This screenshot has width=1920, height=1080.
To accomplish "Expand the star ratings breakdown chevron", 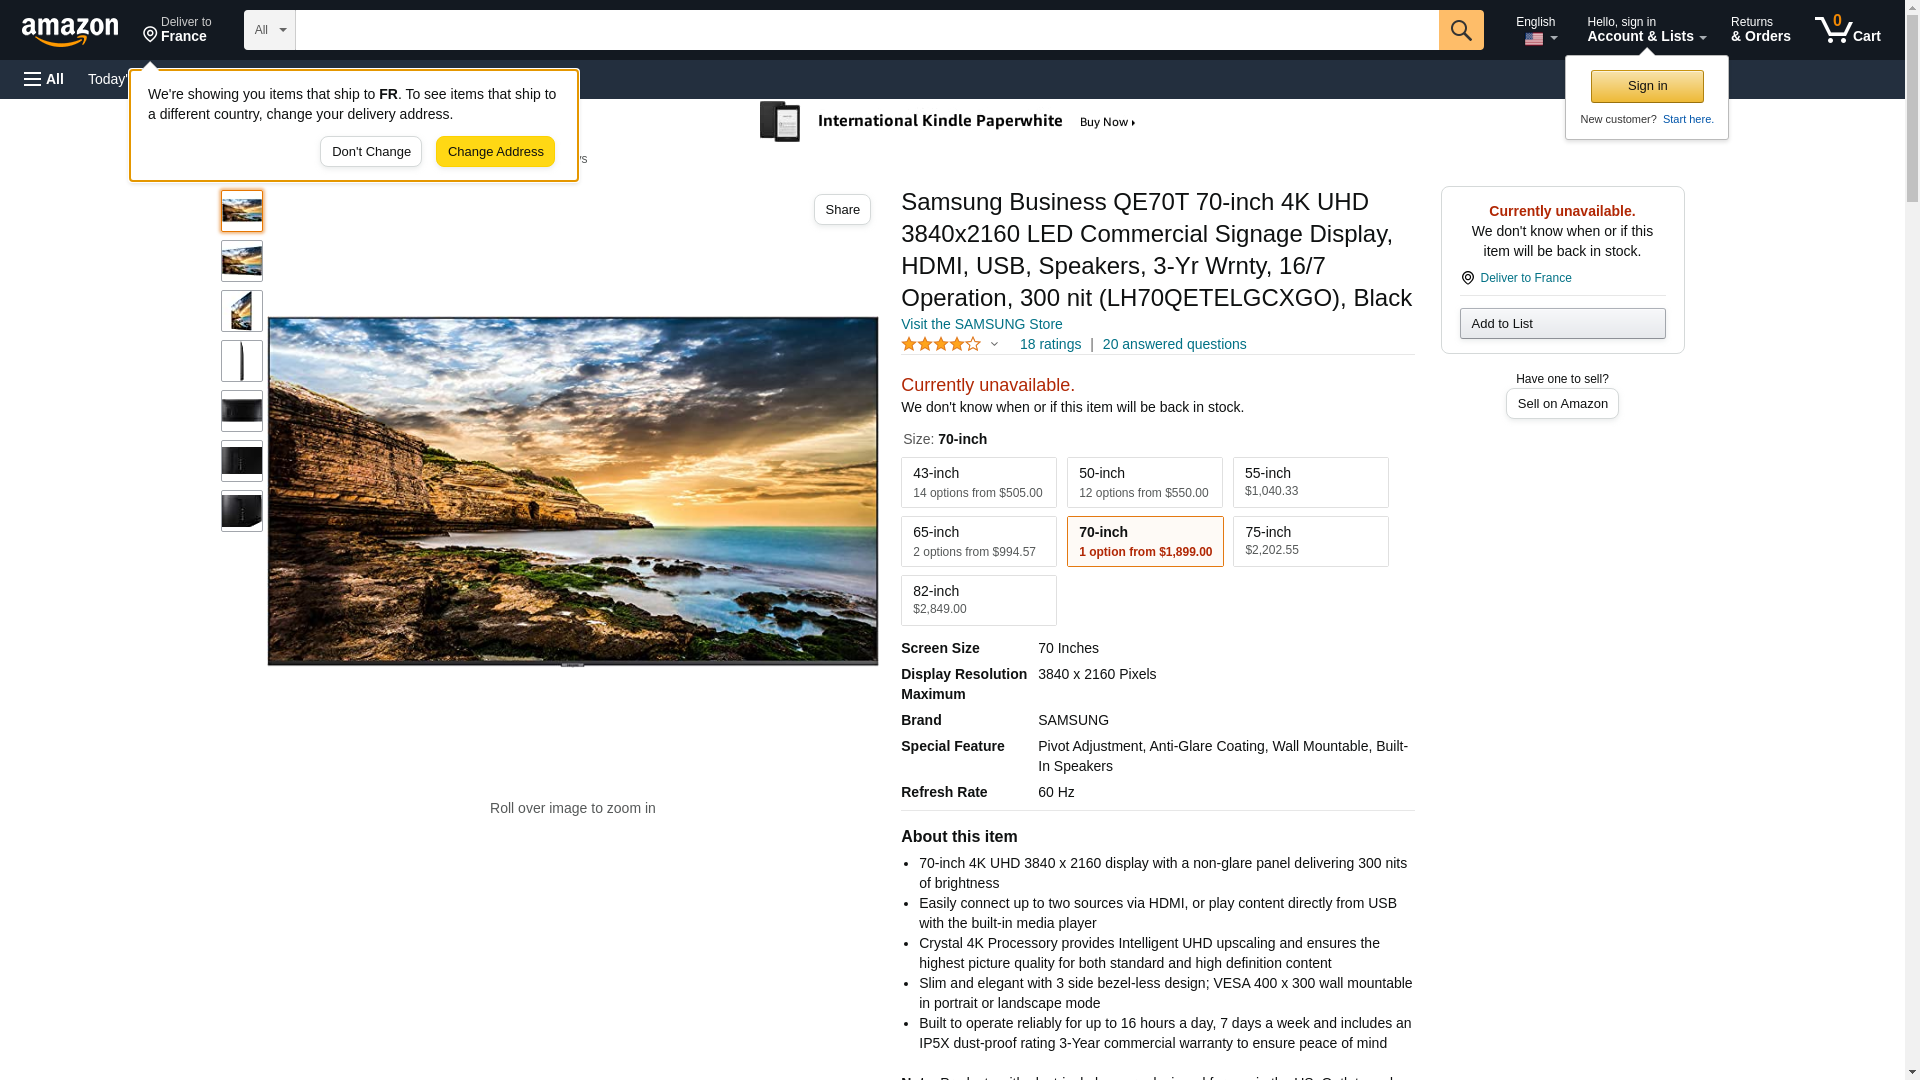I will coord(994,344).
